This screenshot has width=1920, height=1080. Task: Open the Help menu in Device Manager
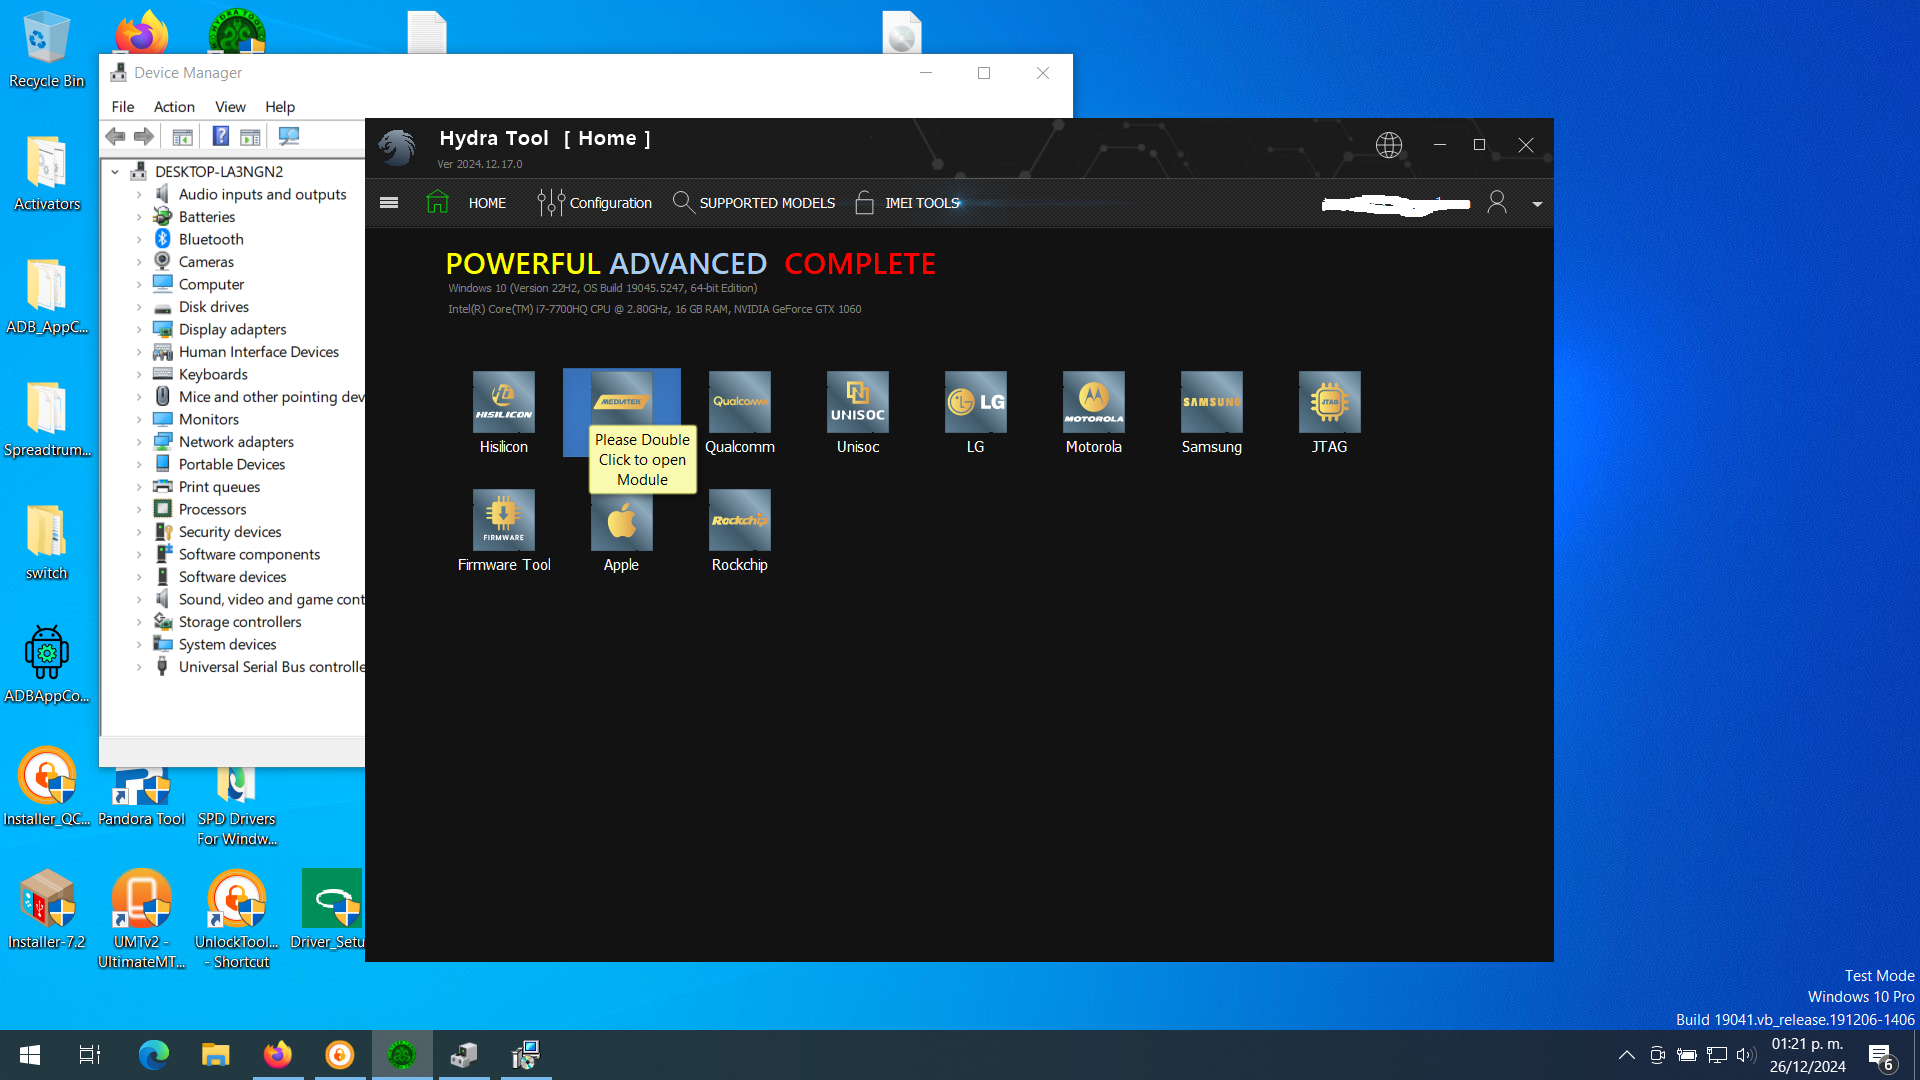(x=280, y=107)
